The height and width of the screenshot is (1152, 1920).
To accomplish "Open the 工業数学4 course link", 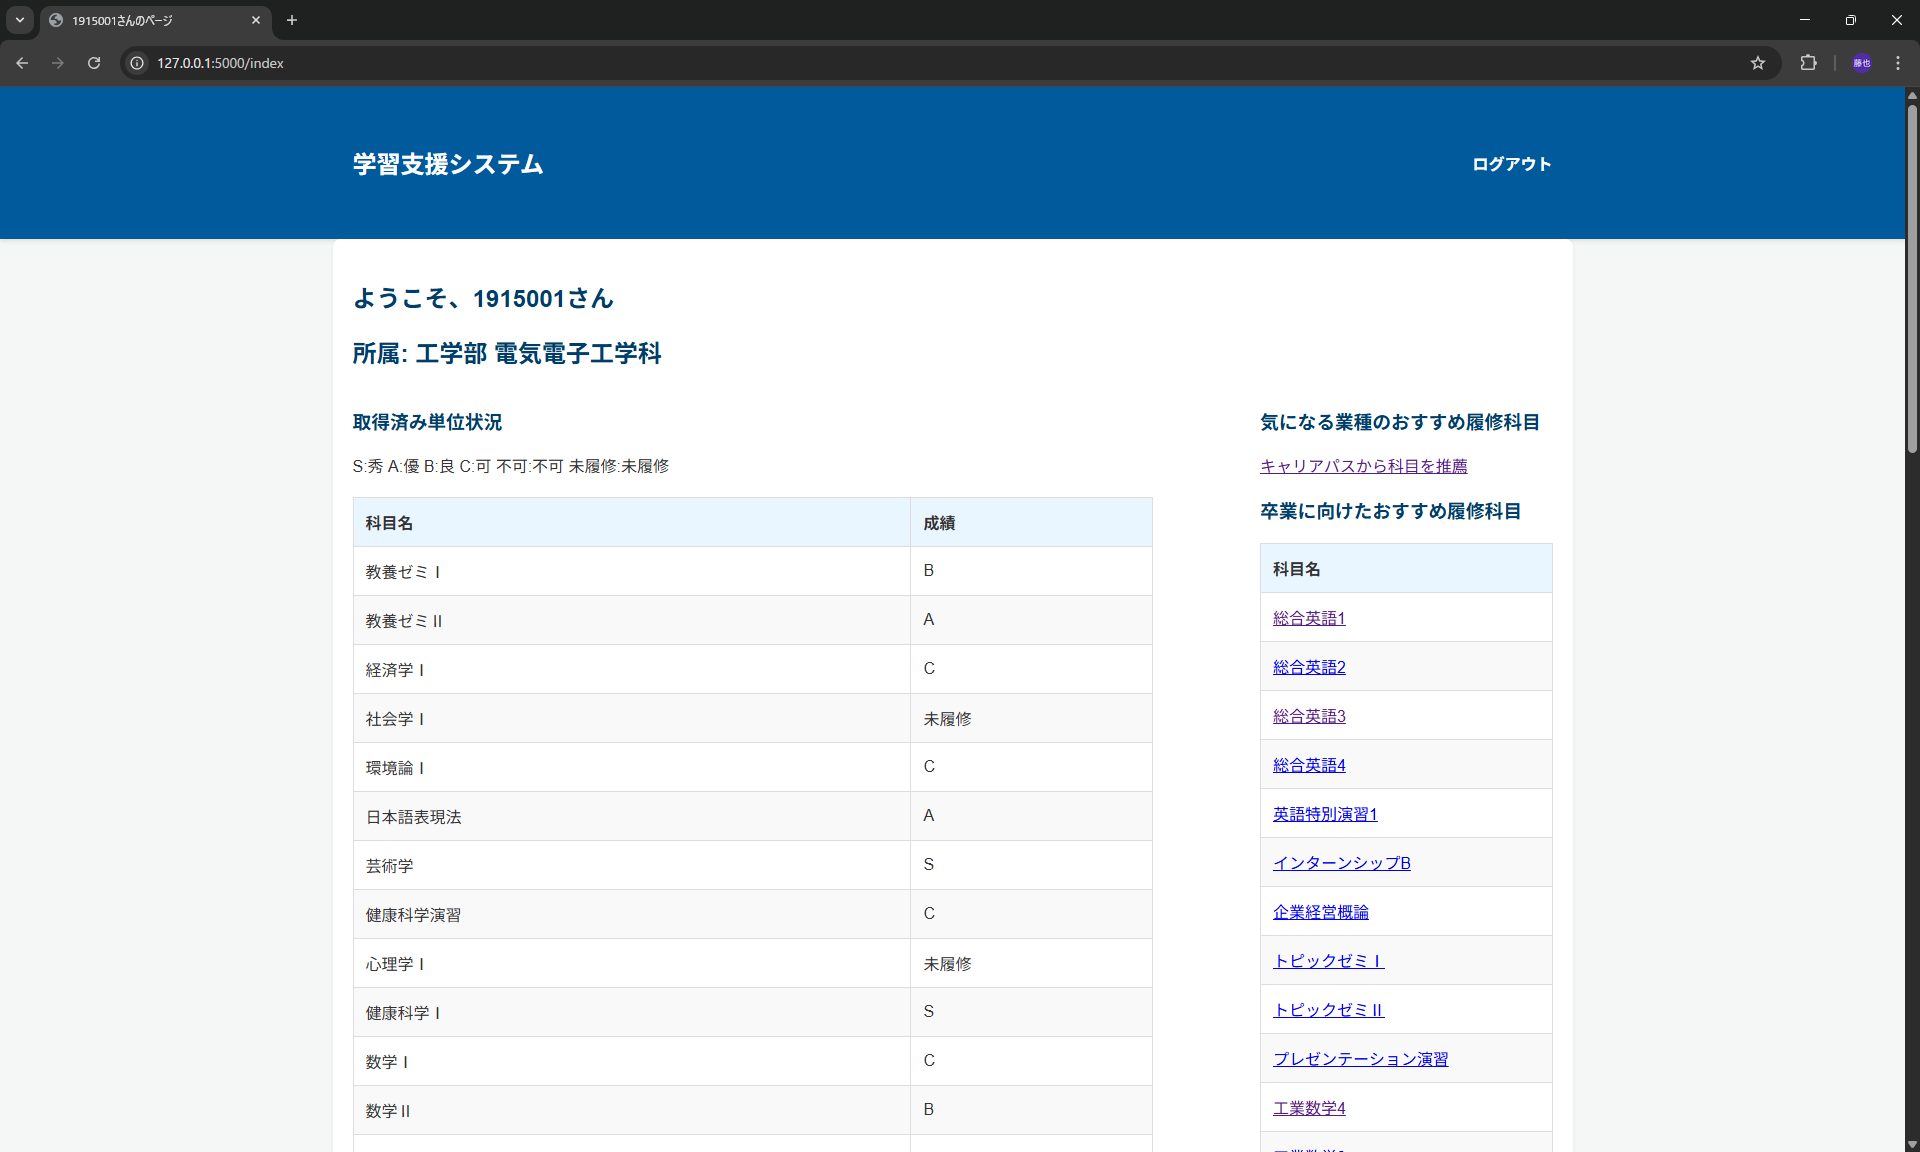I will pyautogui.click(x=1308, y=1108).
